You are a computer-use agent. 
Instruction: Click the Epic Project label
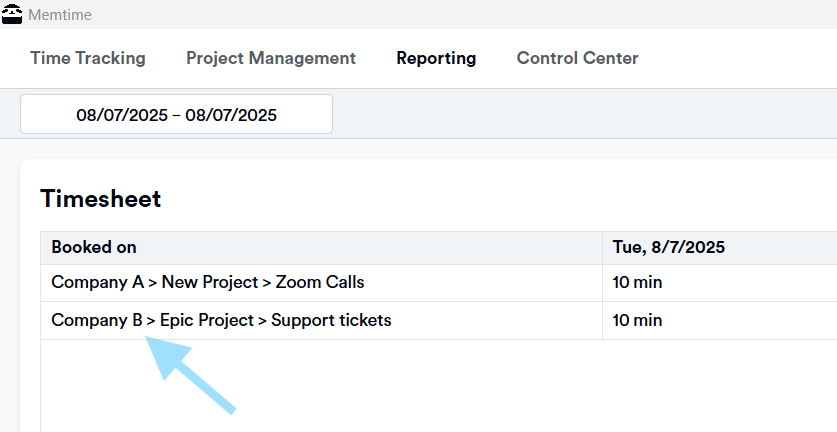(207, 320)
